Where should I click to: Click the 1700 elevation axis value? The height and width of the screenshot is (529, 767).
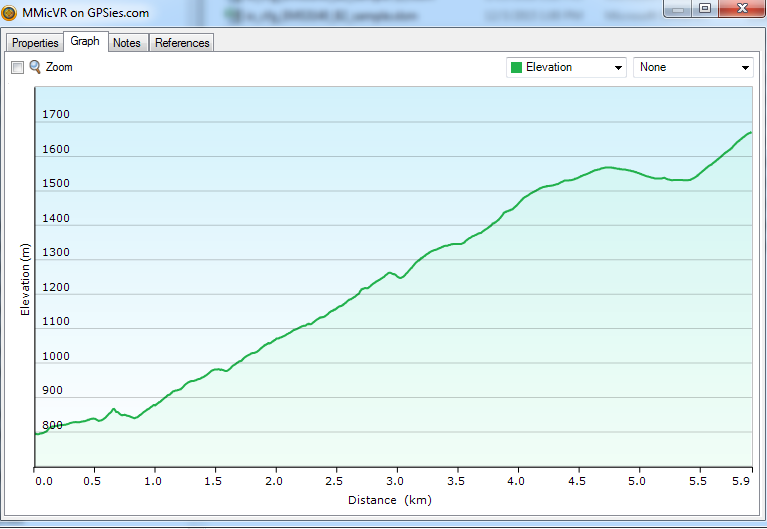coord(56,115)
